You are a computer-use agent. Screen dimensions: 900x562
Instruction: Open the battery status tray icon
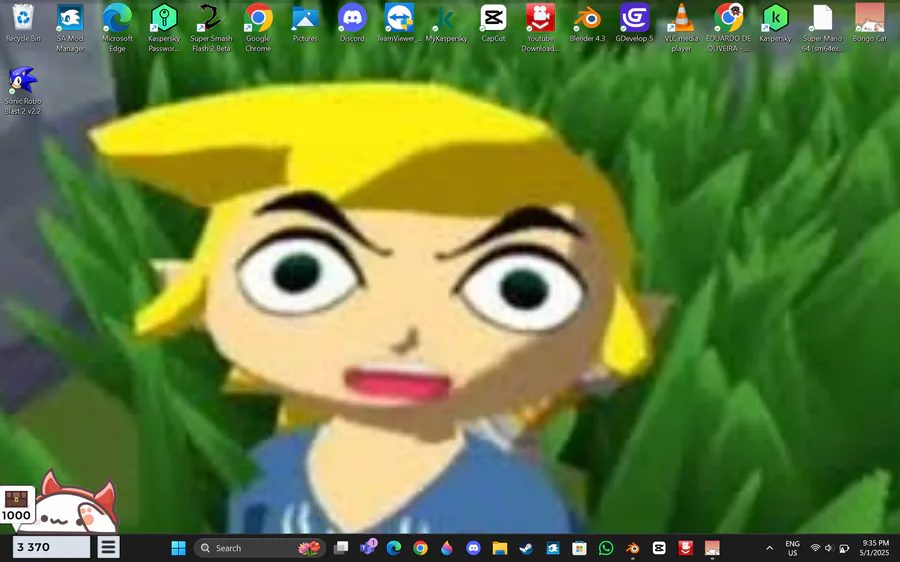(844, 548)
